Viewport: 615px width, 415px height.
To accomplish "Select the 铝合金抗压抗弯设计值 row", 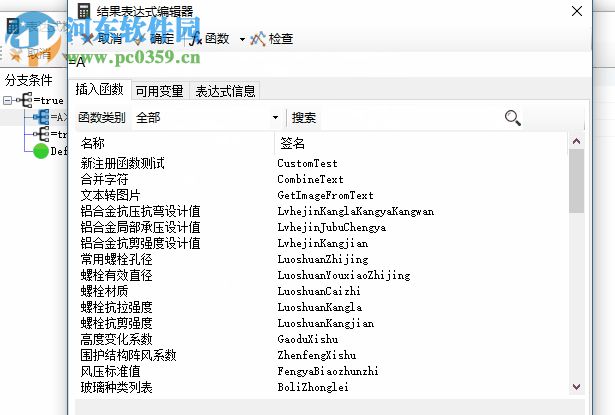I will [322, 211].
